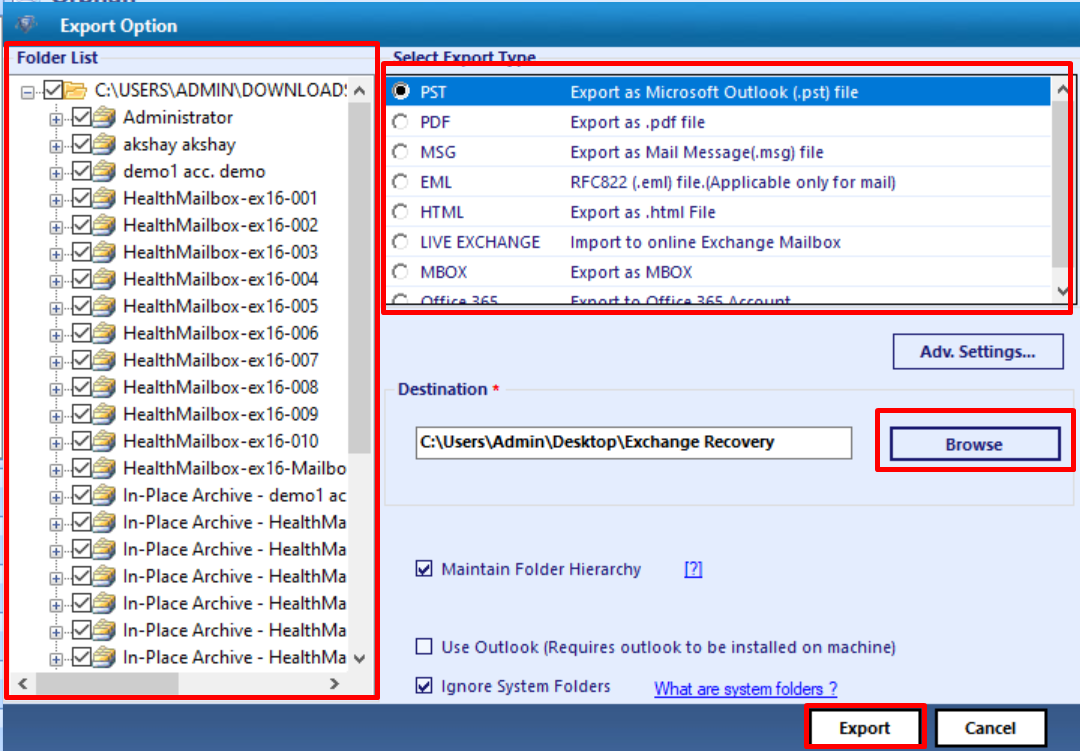
Task: Click the HealthMailbox-ex16-002 folder icon
Action: [x=104, y=225]
